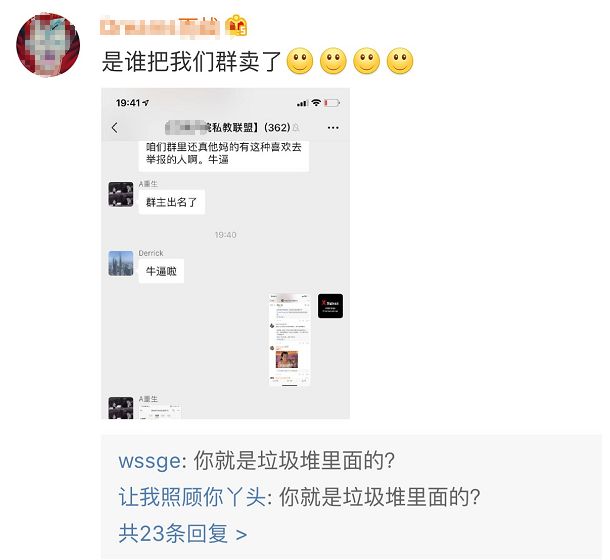Open the pixelated poster profile avatar
Screen dimensions: 610x560
click(x=48, y=45)
